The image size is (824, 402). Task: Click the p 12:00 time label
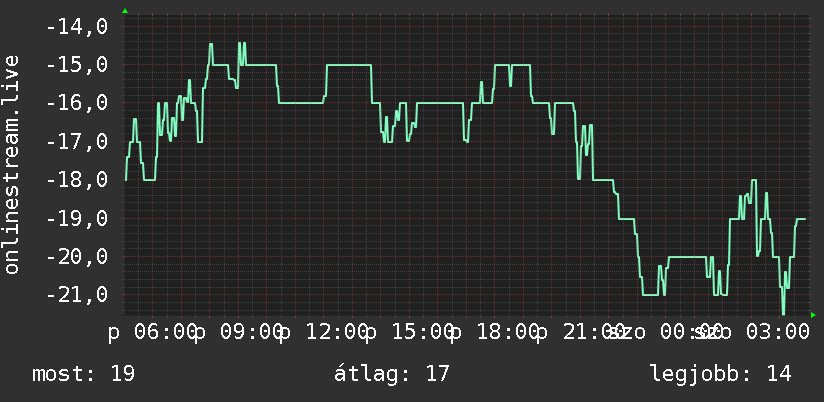point(324,333)
